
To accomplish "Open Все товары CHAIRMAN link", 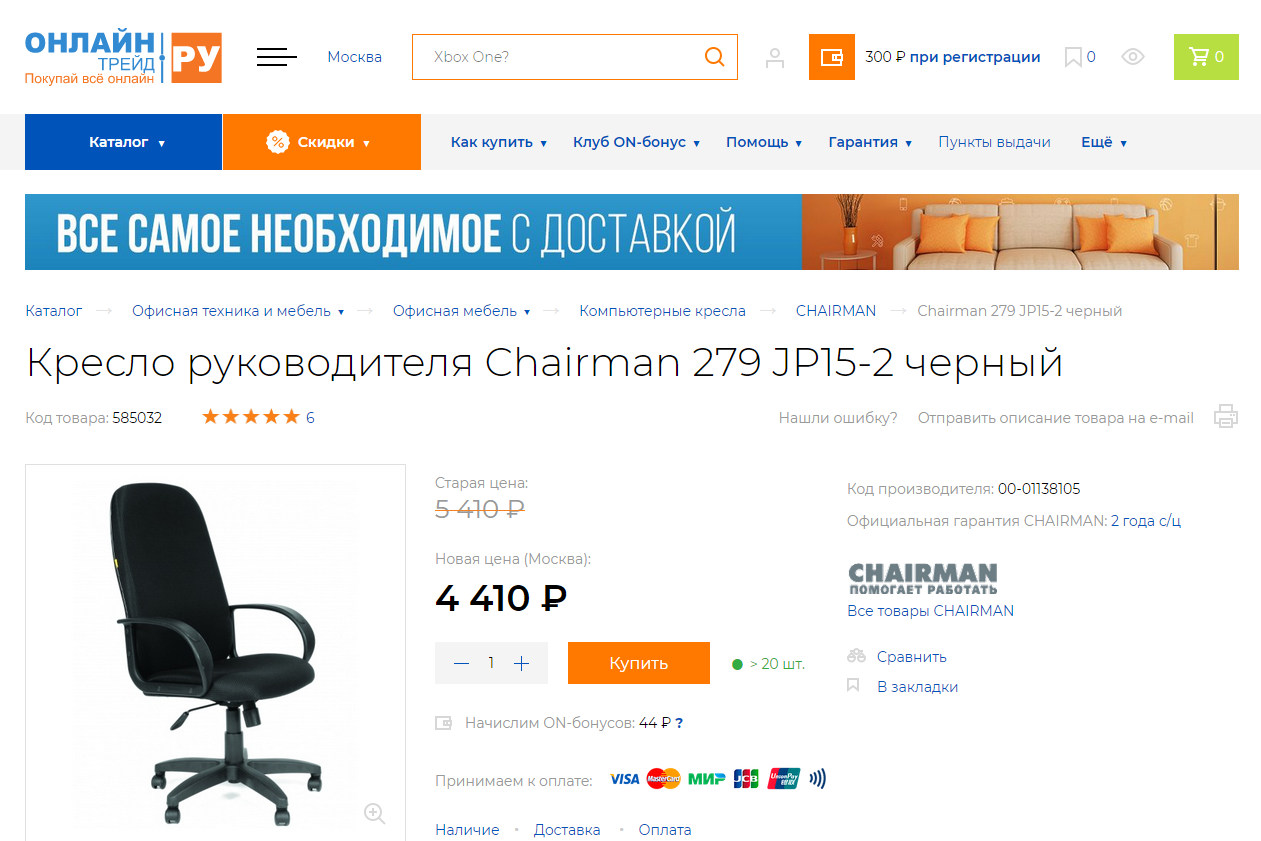I will tap(930, 611).
